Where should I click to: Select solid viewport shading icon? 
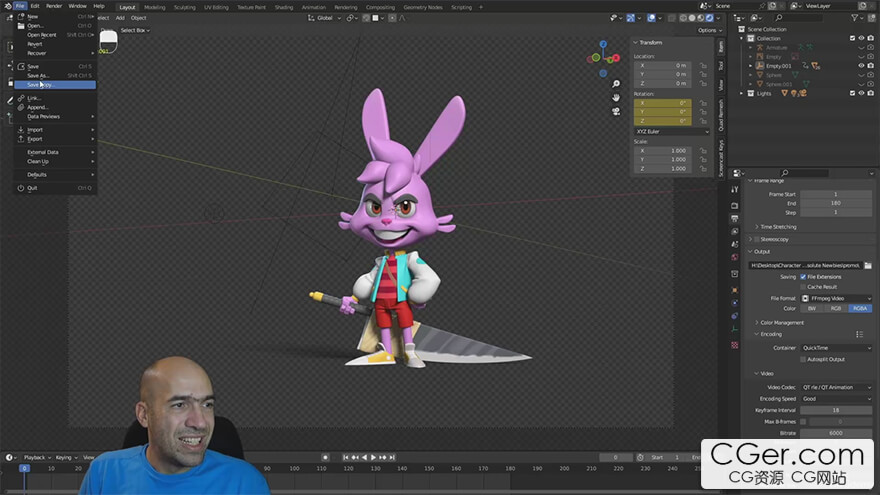click(691, 18)
